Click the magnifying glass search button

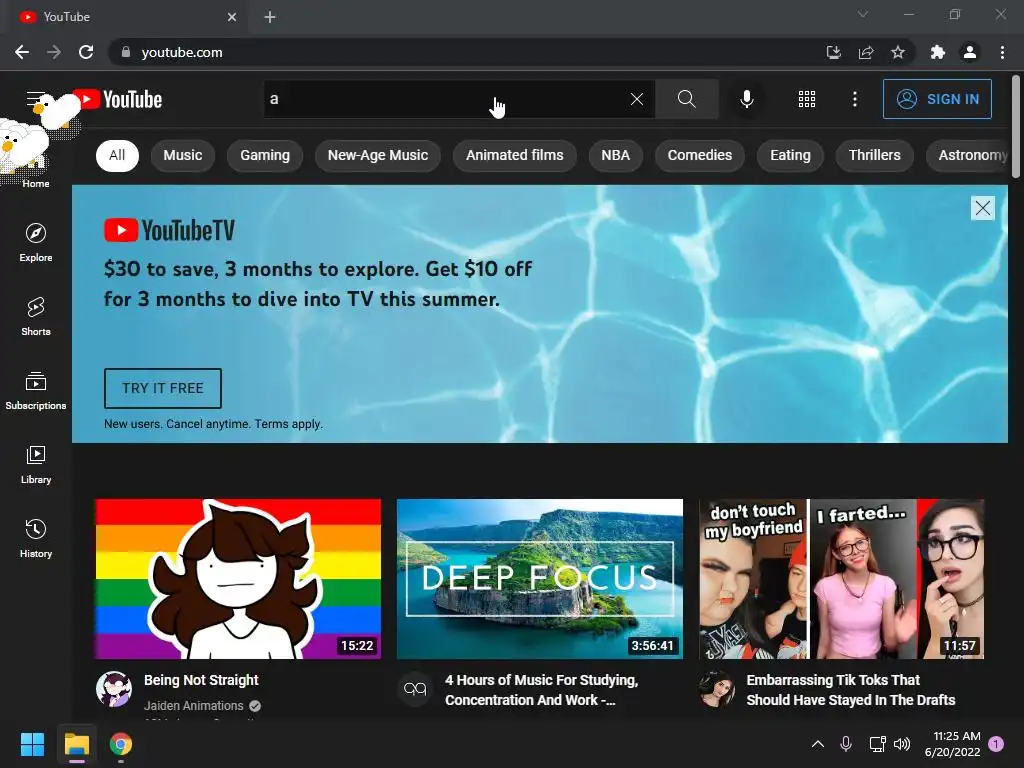pos(686,99)
